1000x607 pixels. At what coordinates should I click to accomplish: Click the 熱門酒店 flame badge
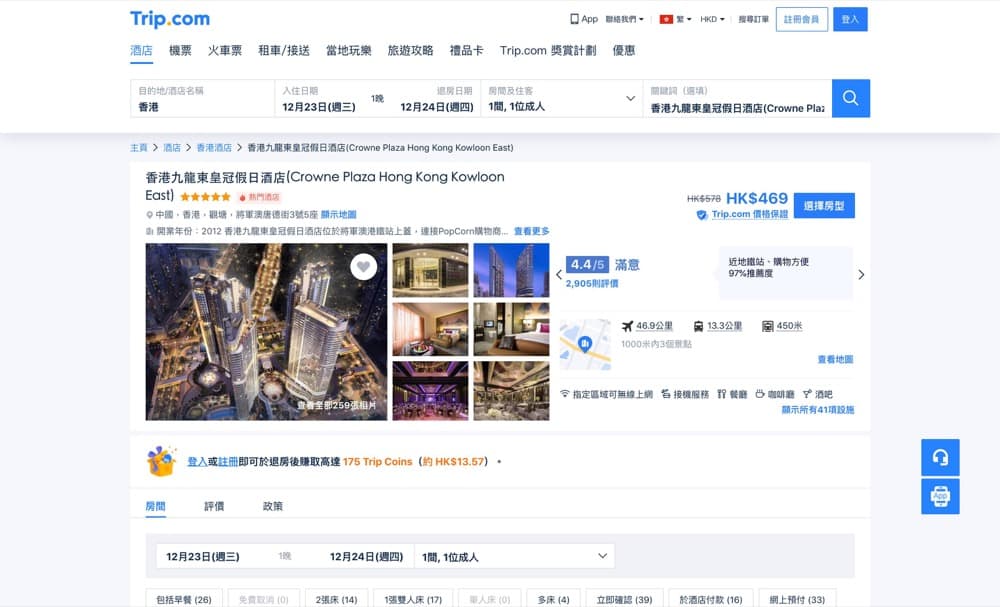260,197
